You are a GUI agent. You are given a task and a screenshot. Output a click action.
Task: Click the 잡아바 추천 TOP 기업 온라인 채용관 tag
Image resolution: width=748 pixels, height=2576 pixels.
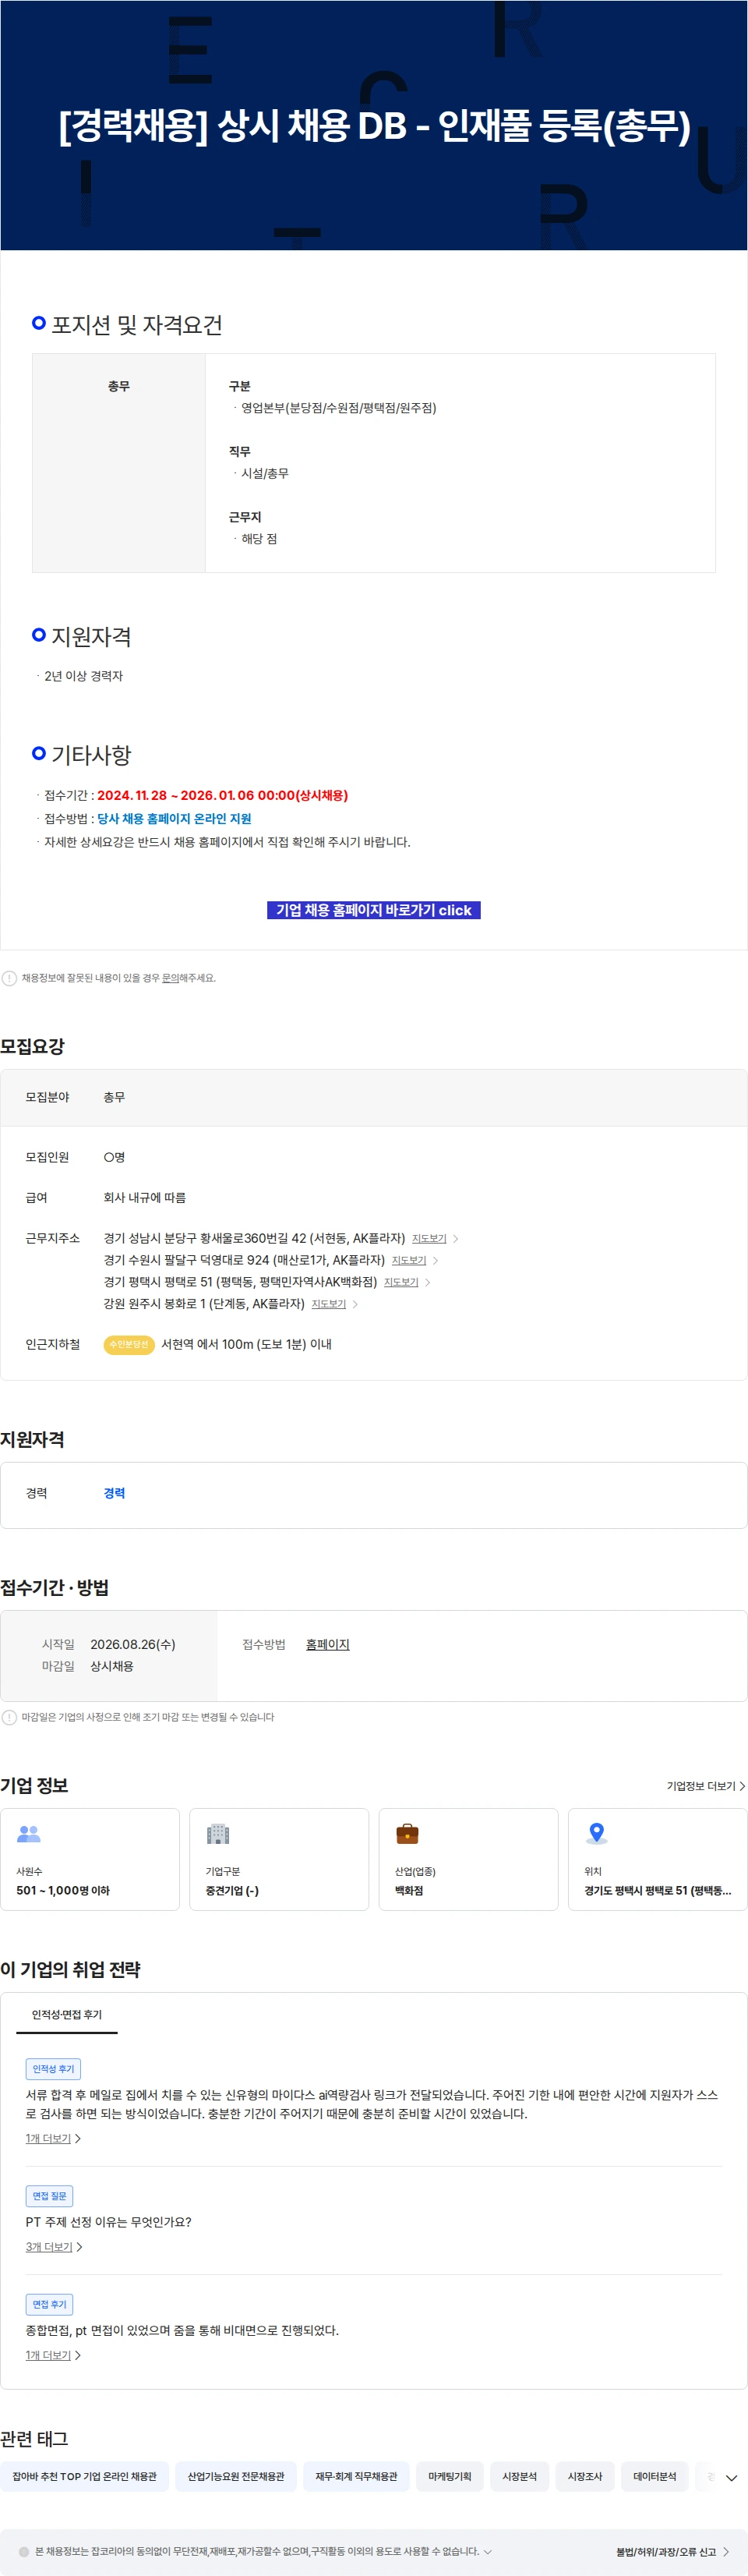tap(84, 2476)
